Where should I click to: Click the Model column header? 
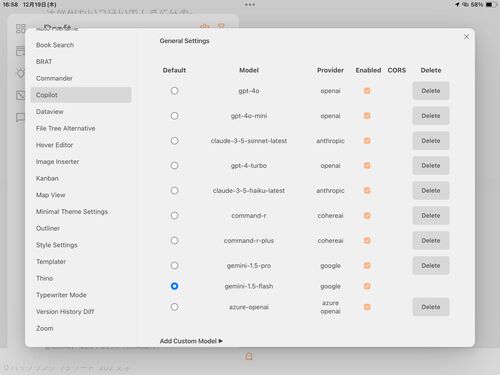pos(249,70)
